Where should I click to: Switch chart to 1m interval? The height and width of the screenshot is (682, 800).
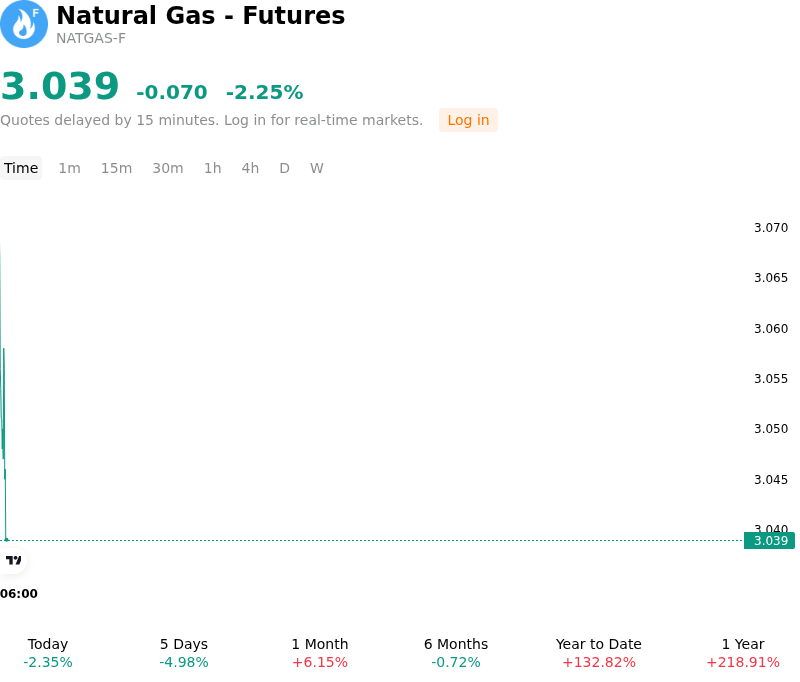[x=69, y=168]
